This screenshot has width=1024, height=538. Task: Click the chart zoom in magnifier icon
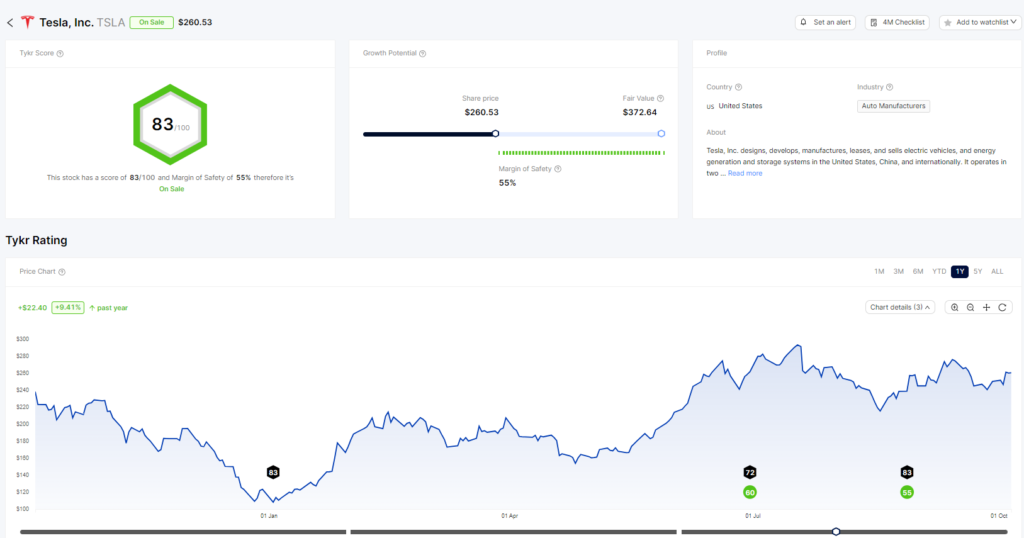955,307
